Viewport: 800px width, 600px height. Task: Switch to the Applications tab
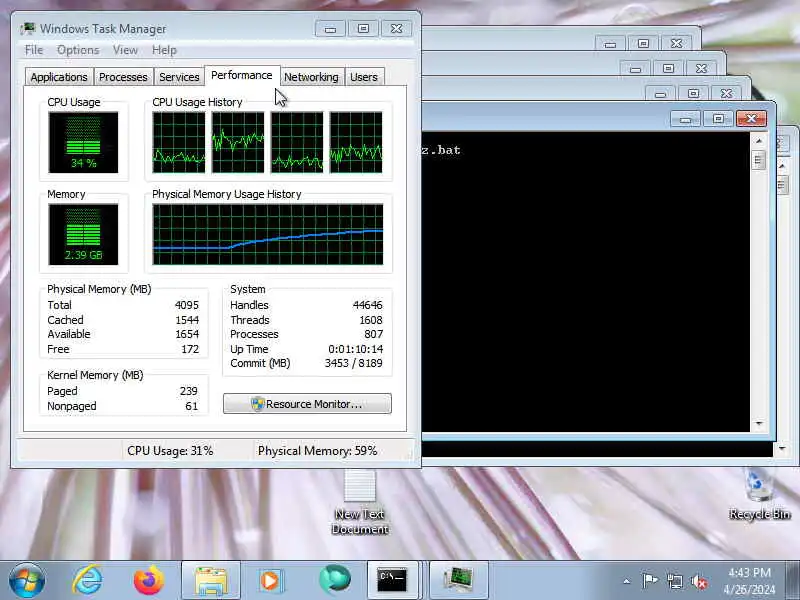59,77
